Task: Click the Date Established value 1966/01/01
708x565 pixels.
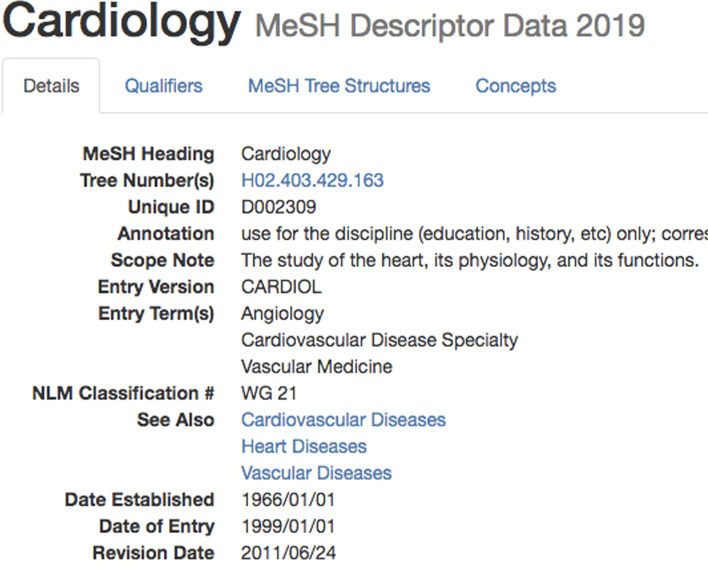Action: 289,500
